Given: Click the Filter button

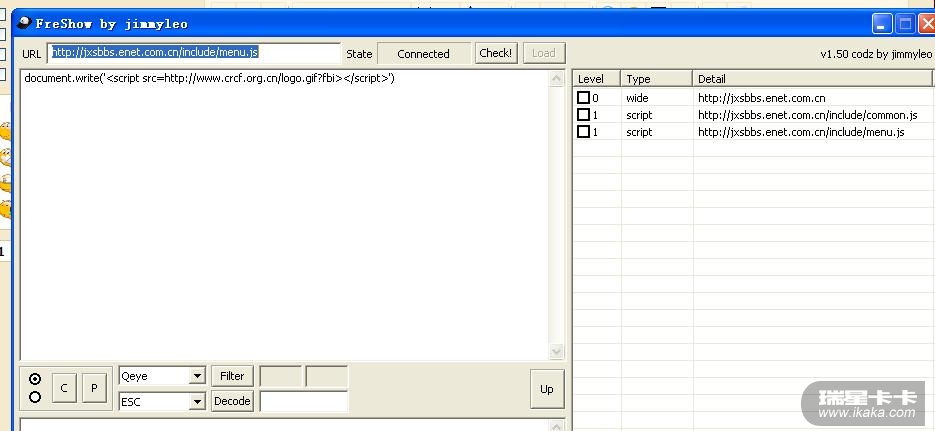Looking at the screenshot, I should [232, 376].
